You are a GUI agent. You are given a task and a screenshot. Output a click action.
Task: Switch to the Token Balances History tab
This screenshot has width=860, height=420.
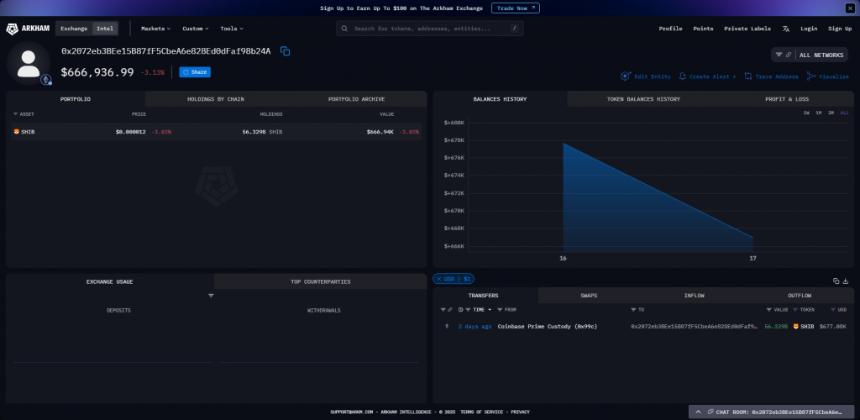tap(643, 99)
